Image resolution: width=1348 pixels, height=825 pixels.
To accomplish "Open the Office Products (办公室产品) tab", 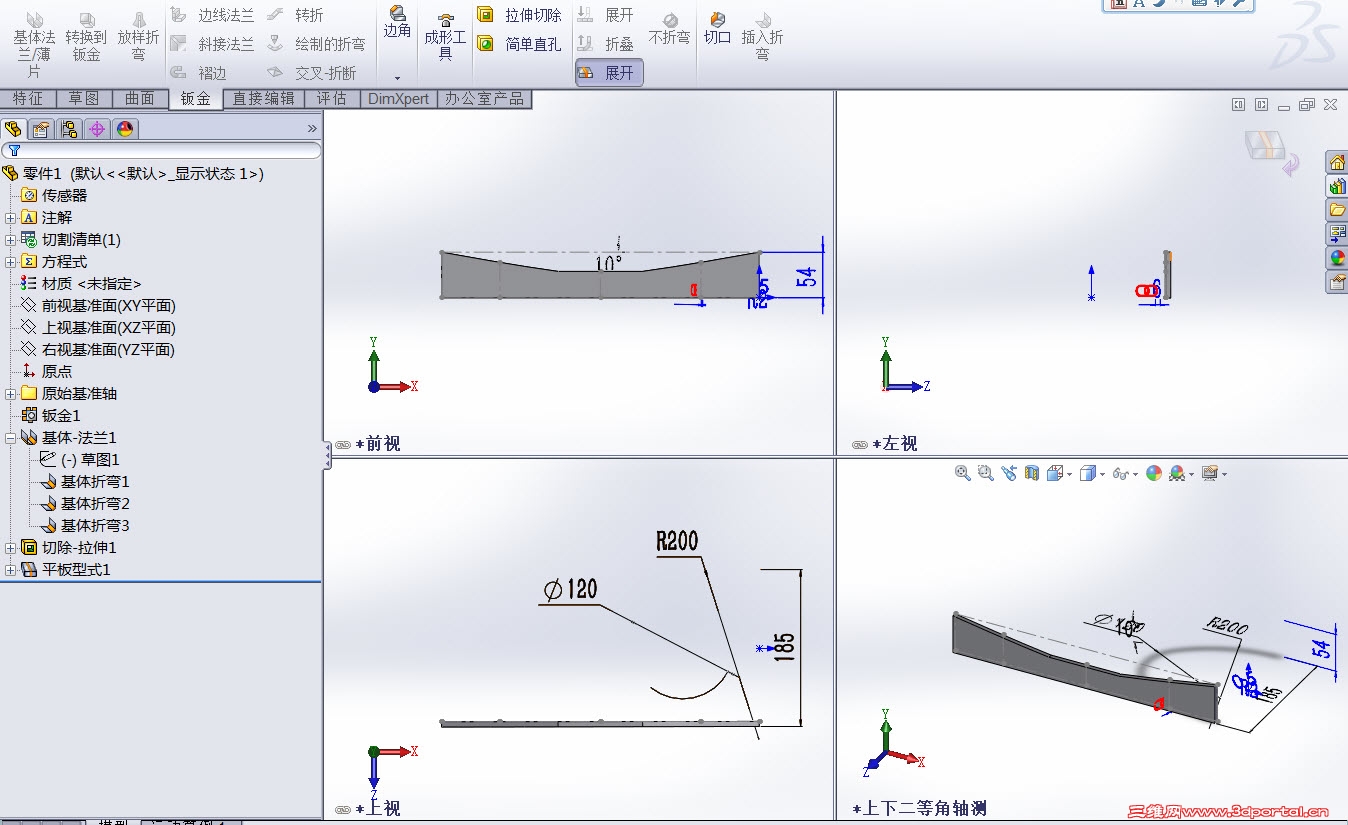I will click(485, 98).
